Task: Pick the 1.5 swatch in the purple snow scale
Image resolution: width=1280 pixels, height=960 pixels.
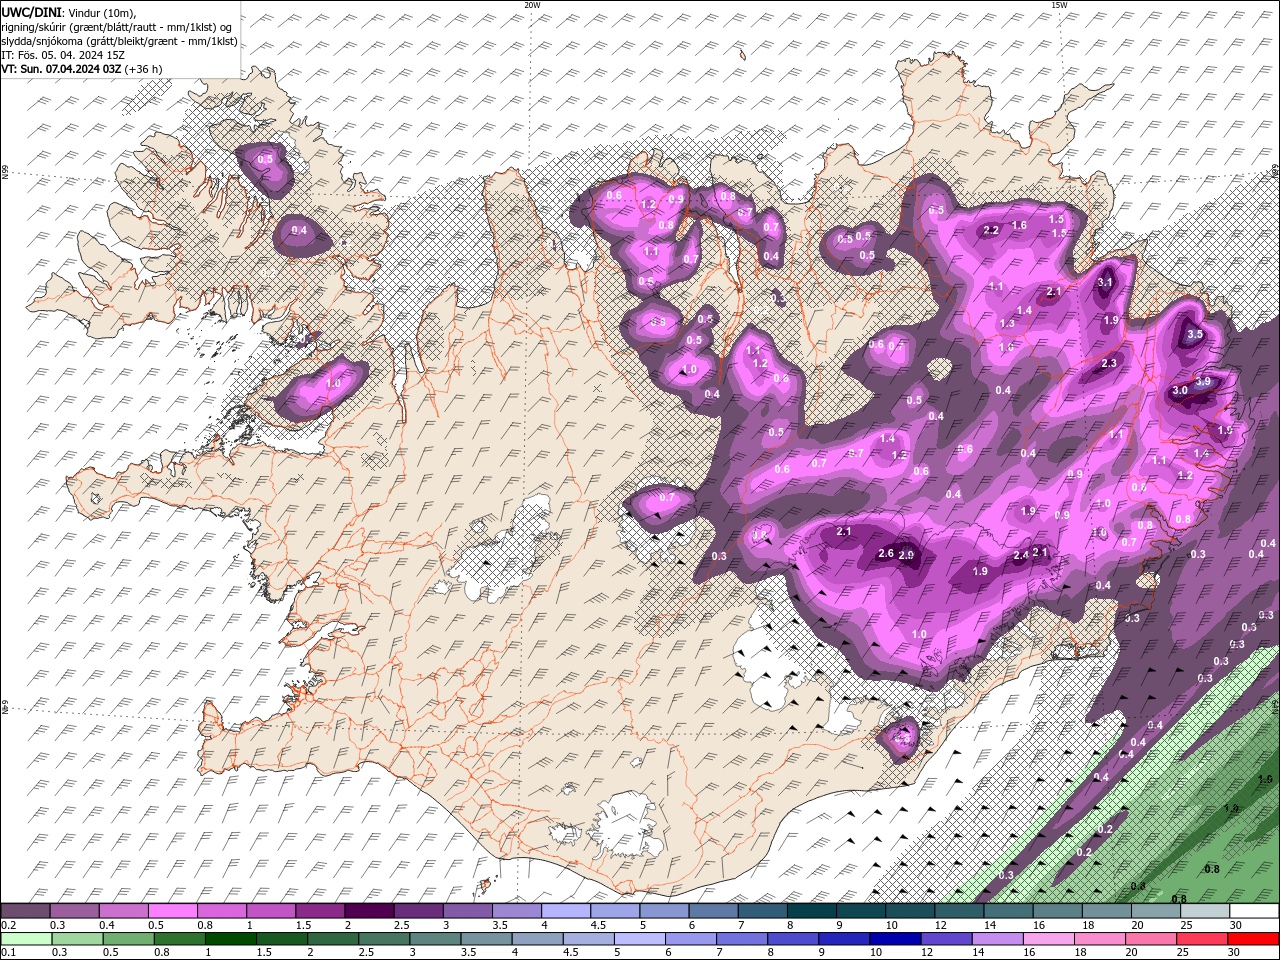Action: [x=319, y=911]
